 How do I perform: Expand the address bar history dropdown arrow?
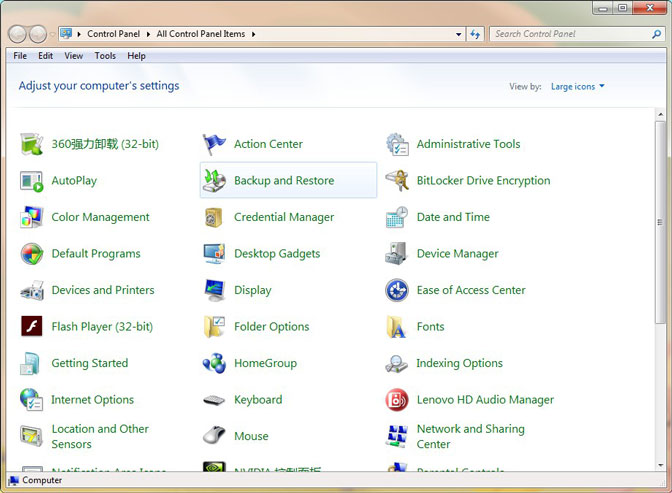(459, 34)
